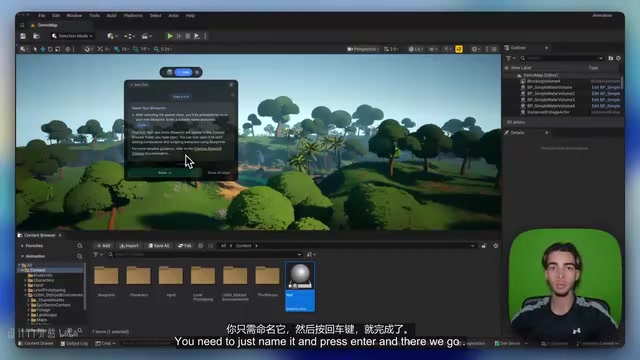
Task: Select InstancedFoliageActor in the Outliner
Action: point(548,112)
